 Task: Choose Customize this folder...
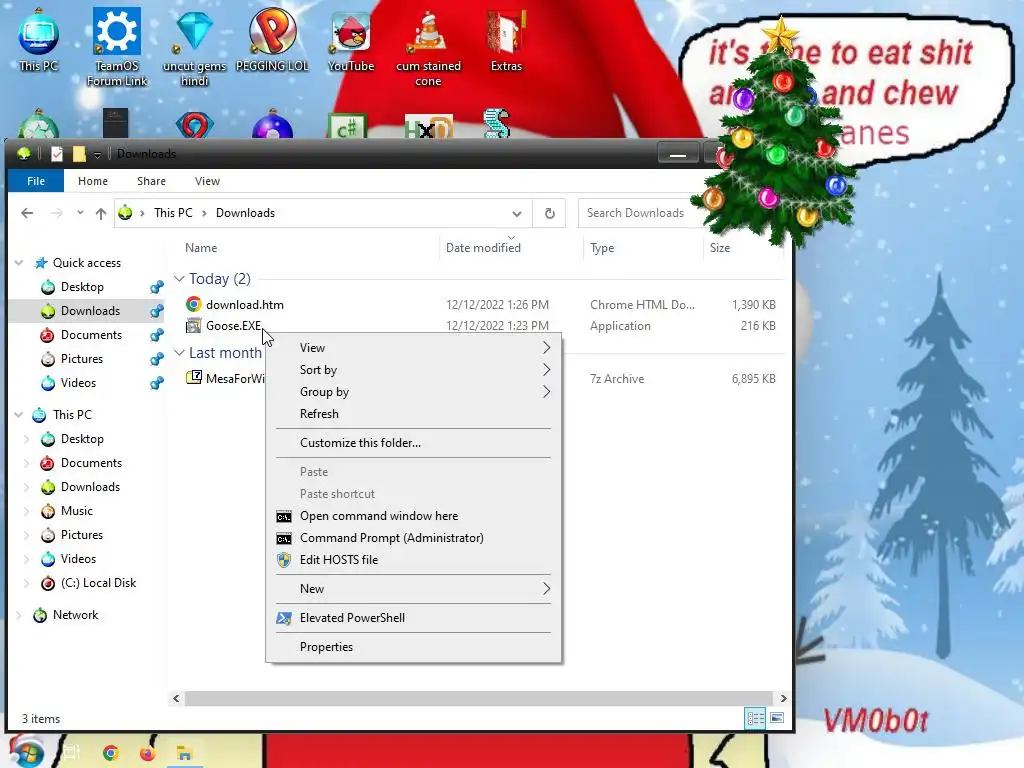[x=413, y=443]
